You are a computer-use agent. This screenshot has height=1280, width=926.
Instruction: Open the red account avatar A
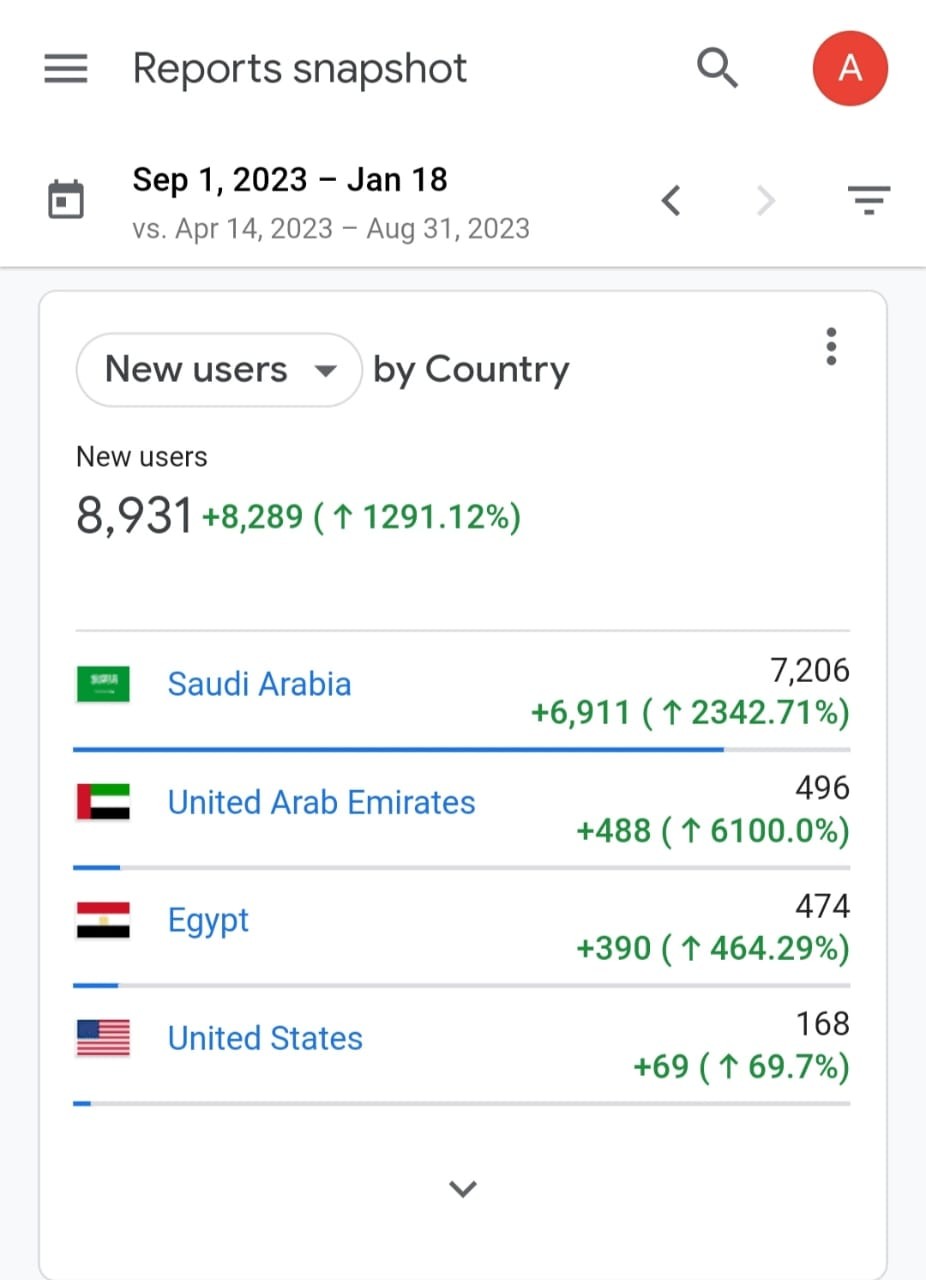850,68
